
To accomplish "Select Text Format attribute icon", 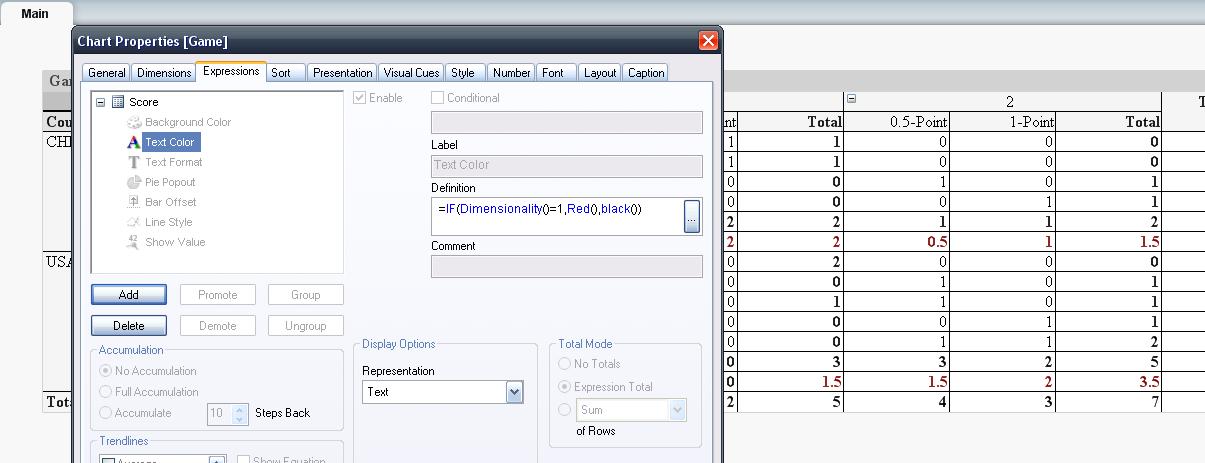I will point(134,162).
